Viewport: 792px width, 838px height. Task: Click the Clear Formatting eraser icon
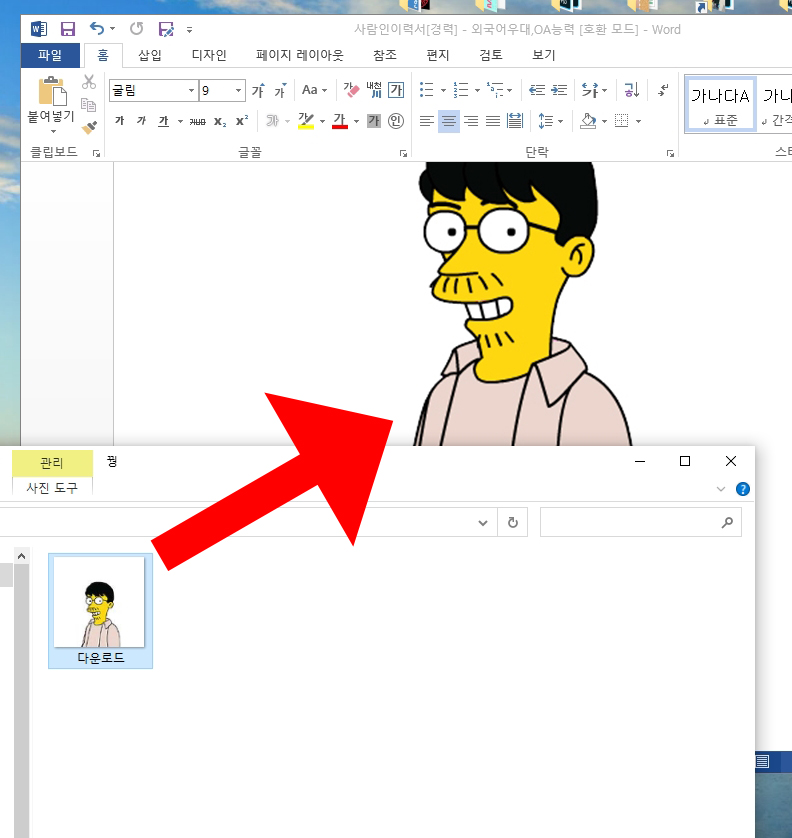(x=351, y=90)
